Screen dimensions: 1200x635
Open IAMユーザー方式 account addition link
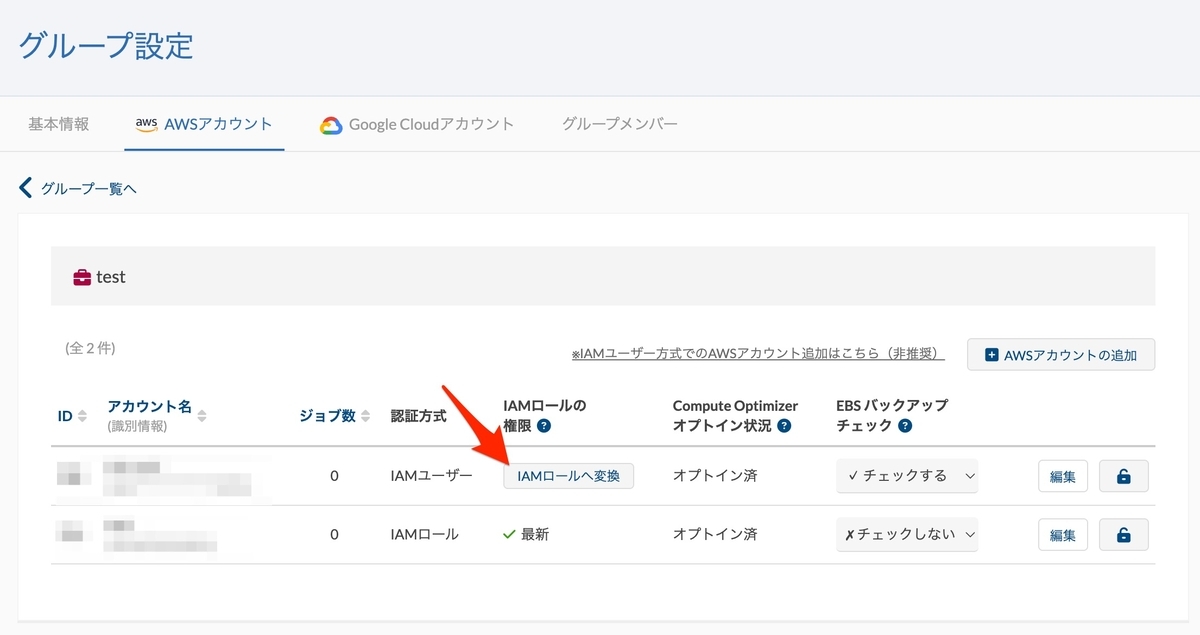758,354
